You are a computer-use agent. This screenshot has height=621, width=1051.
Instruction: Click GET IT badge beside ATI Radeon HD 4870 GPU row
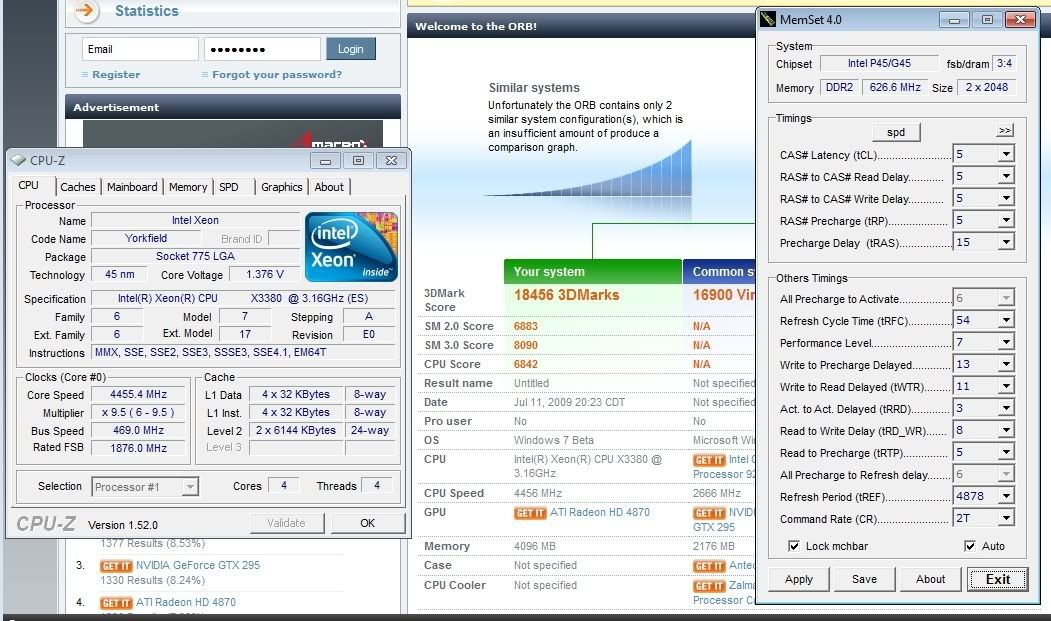(530, 513)
